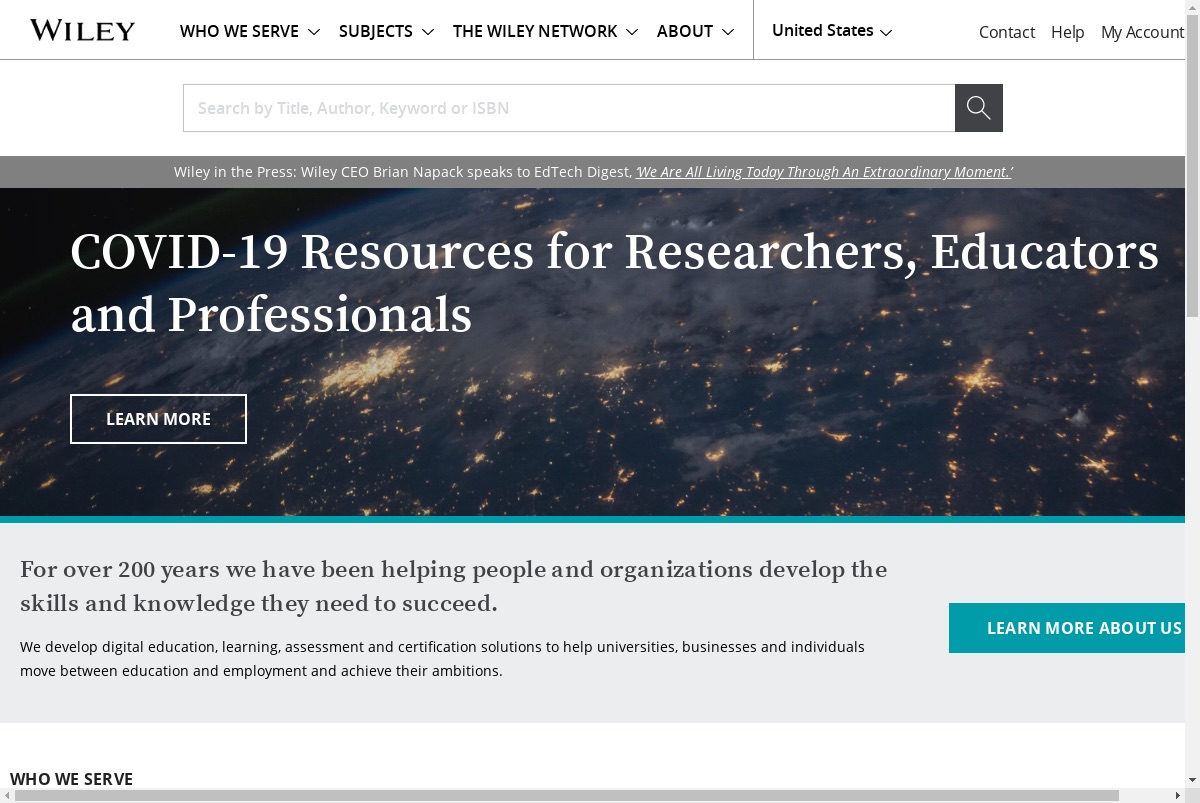Image resolution: width=1200 pixels, height=803 pixels.
Task: Click the Wiley logo
Action: tap(82, 31)
